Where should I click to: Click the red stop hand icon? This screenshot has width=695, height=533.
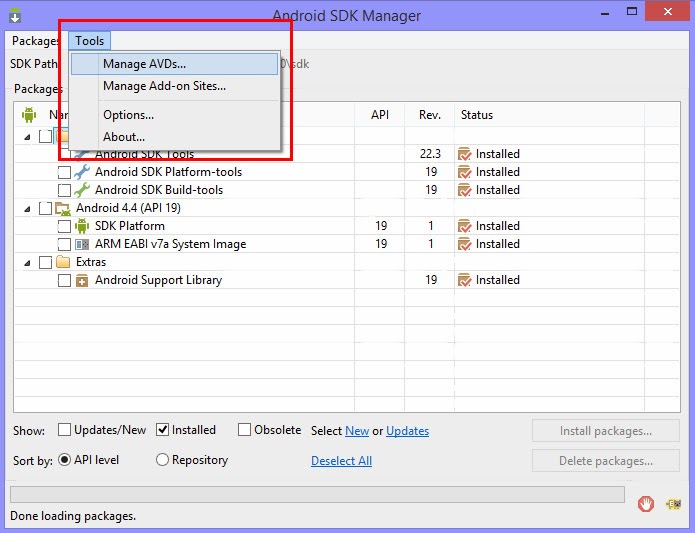646,504
